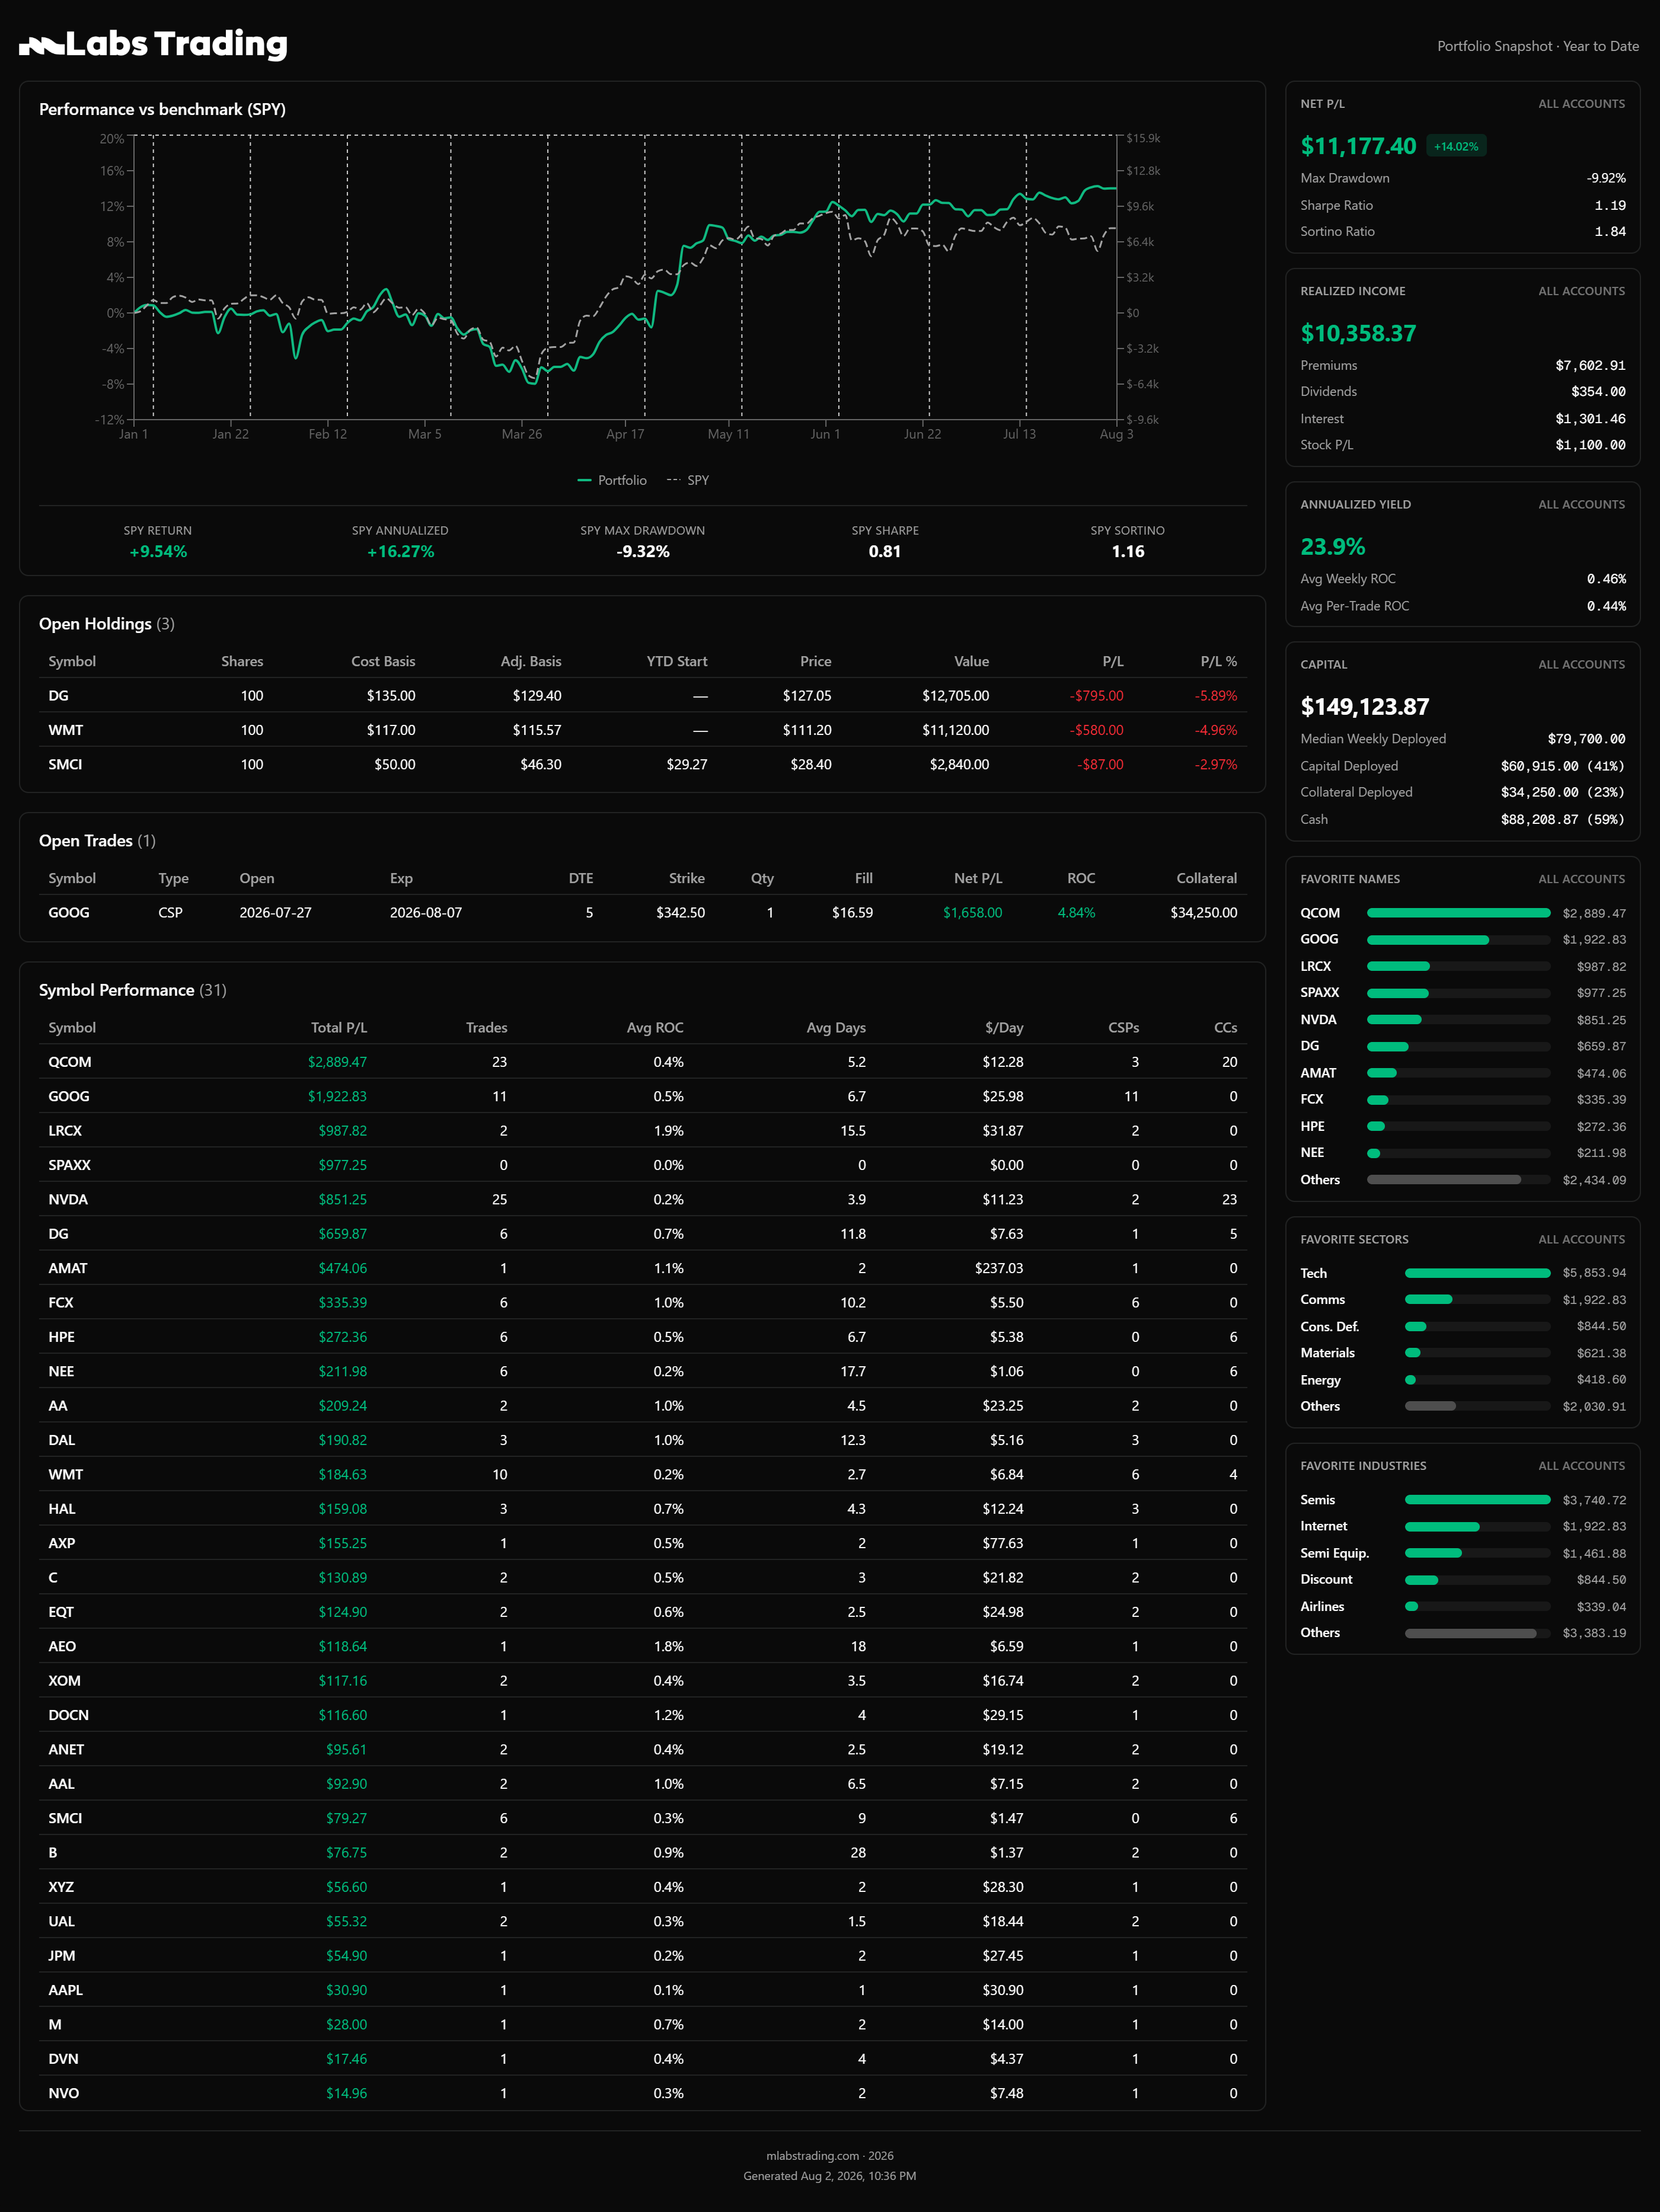The height and width of the screenshot is (2212, 1660).
Task: Select SMCI value $2,840.00 in Open Holdings
Action: coord(959,764)
